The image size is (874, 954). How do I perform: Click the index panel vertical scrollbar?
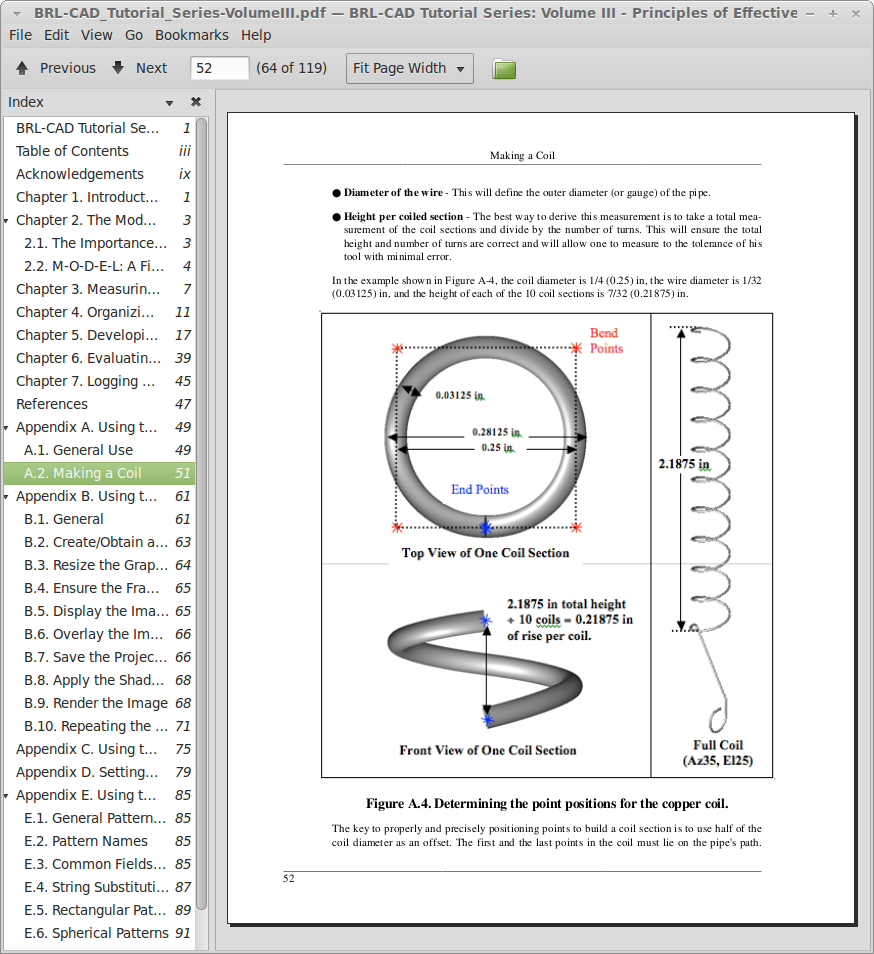[202, 500]
